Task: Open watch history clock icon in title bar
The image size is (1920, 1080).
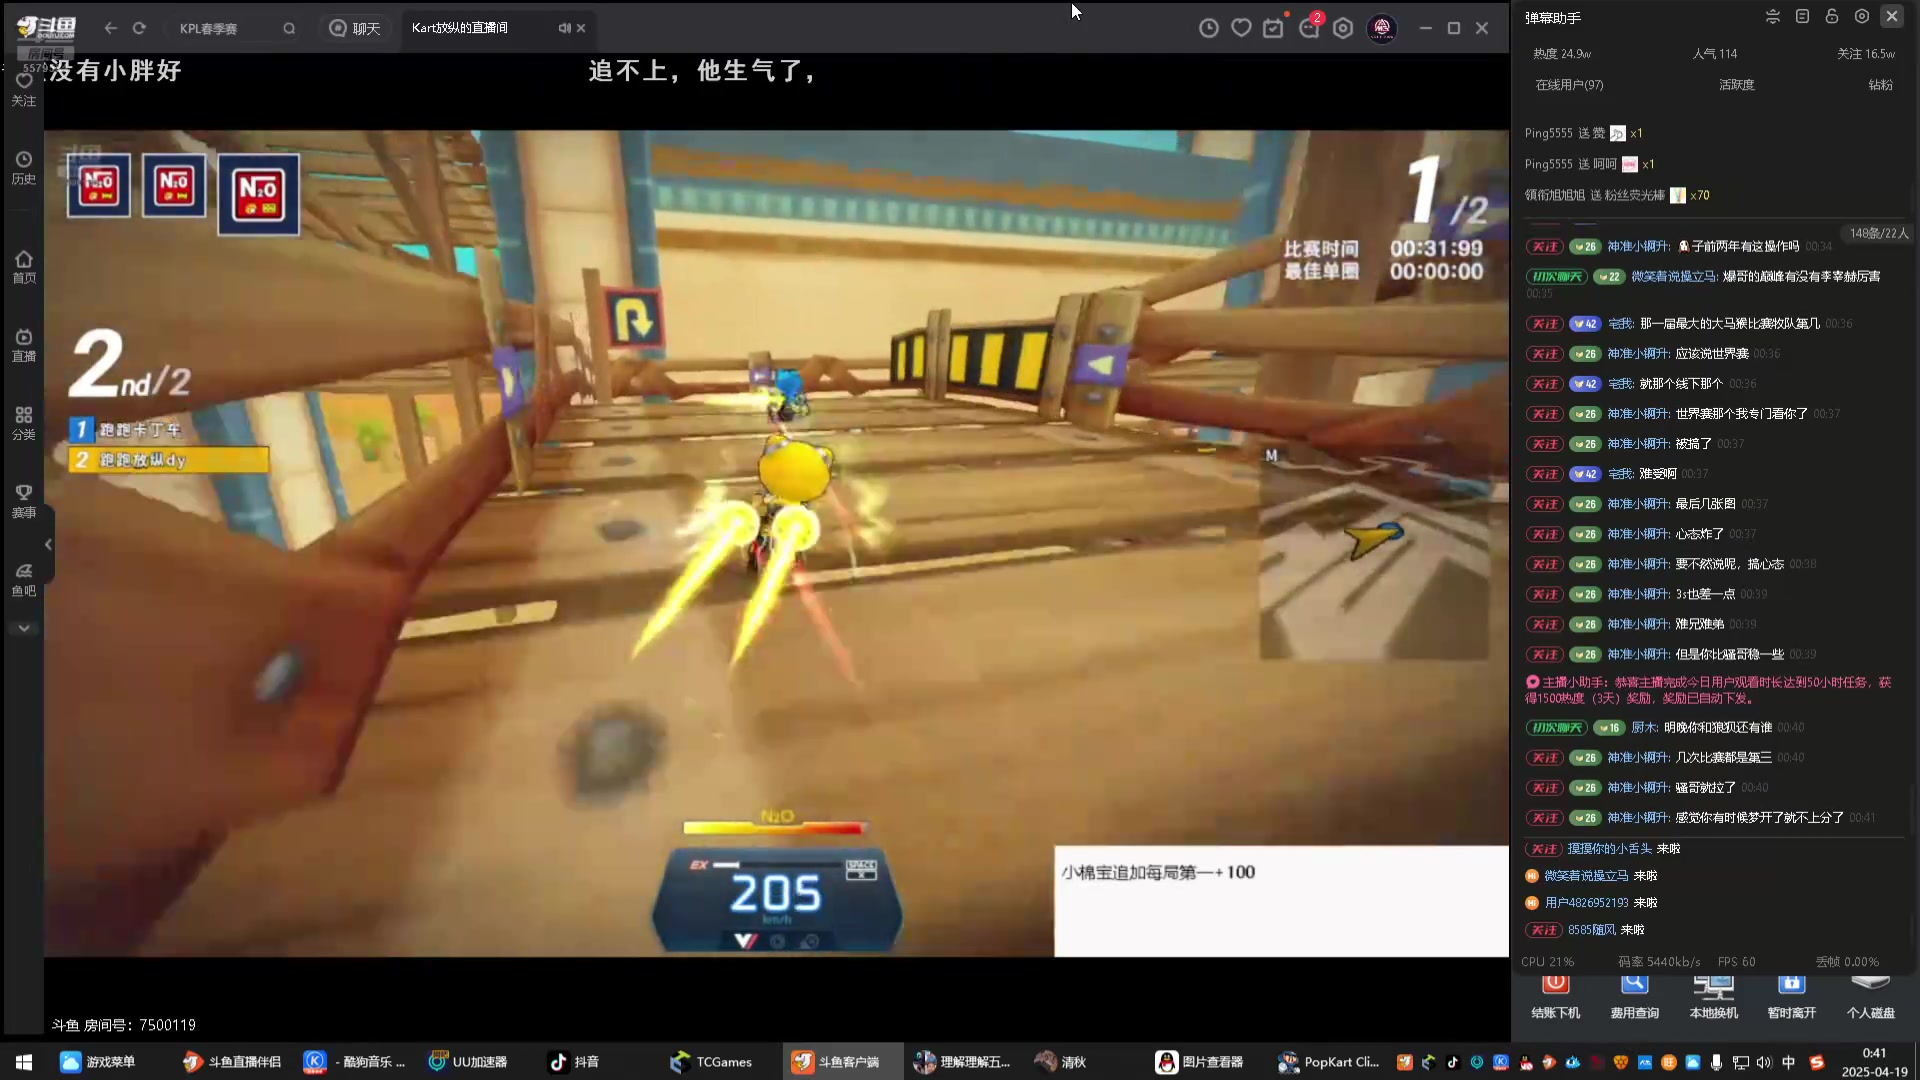Action: coord(1209,28)
